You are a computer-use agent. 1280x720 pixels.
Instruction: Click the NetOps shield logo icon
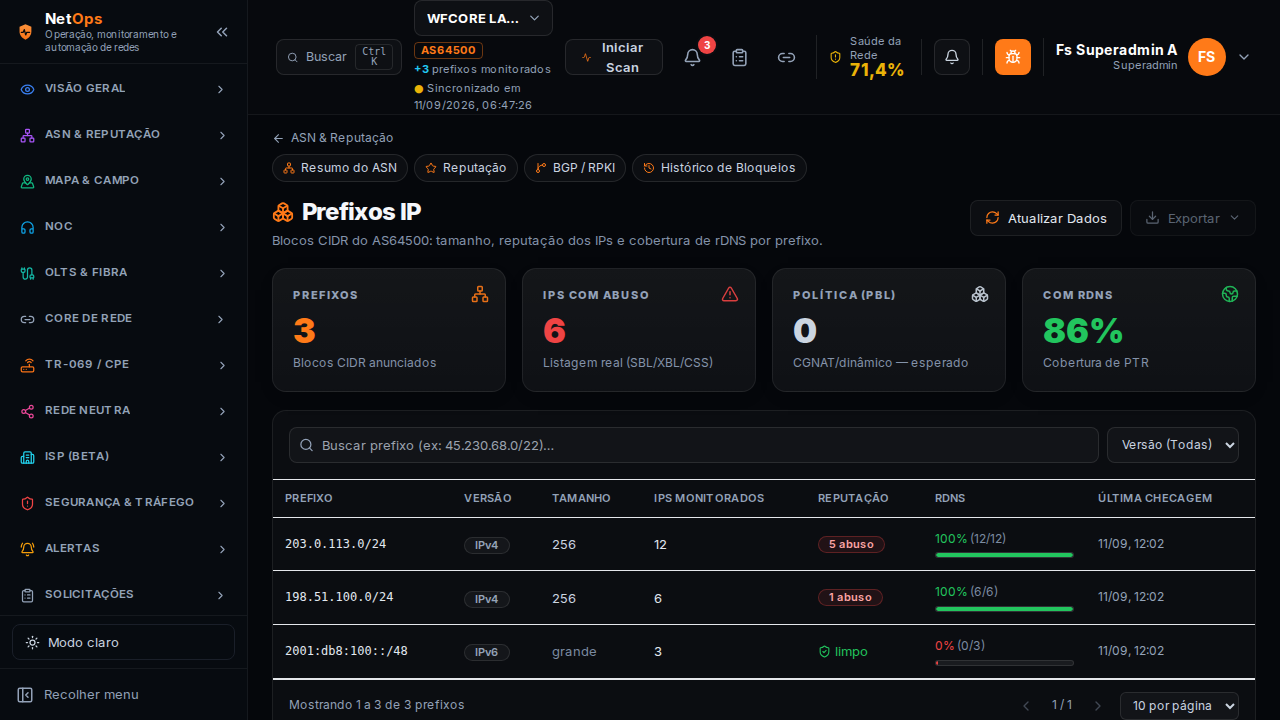pos(26,32)
